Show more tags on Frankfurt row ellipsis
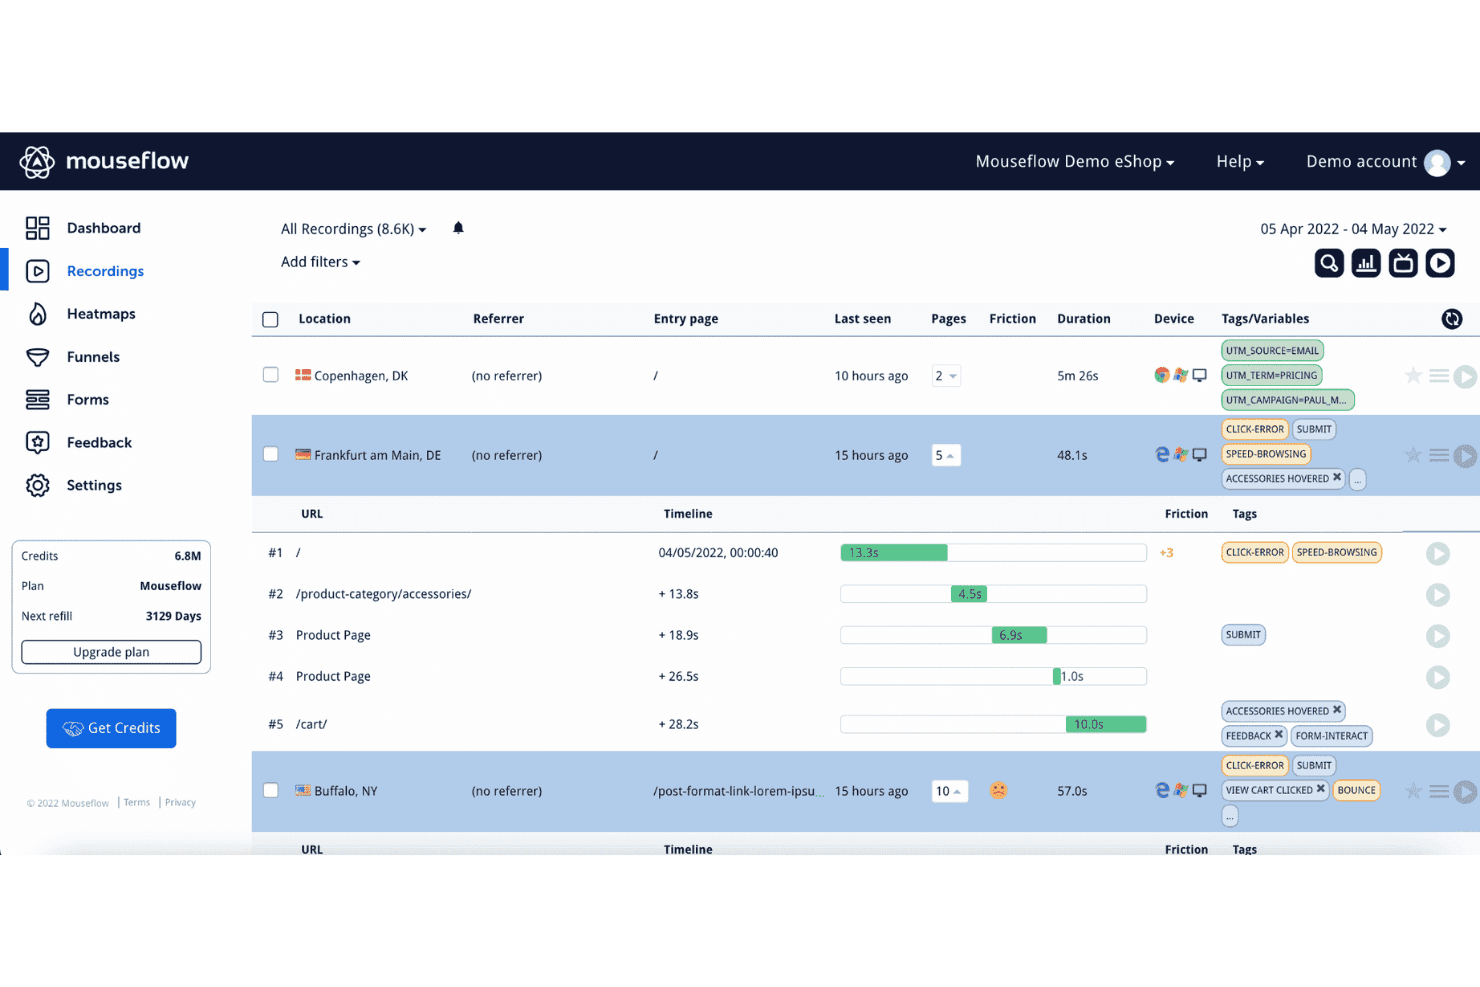The height and width of the screenshot is (987, 1480). click(1358, 479)
